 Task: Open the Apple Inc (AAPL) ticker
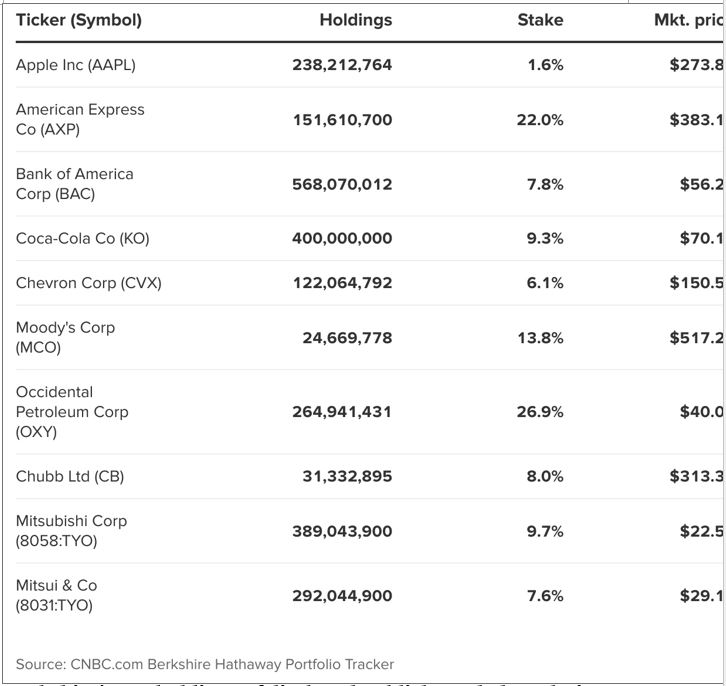76,65
